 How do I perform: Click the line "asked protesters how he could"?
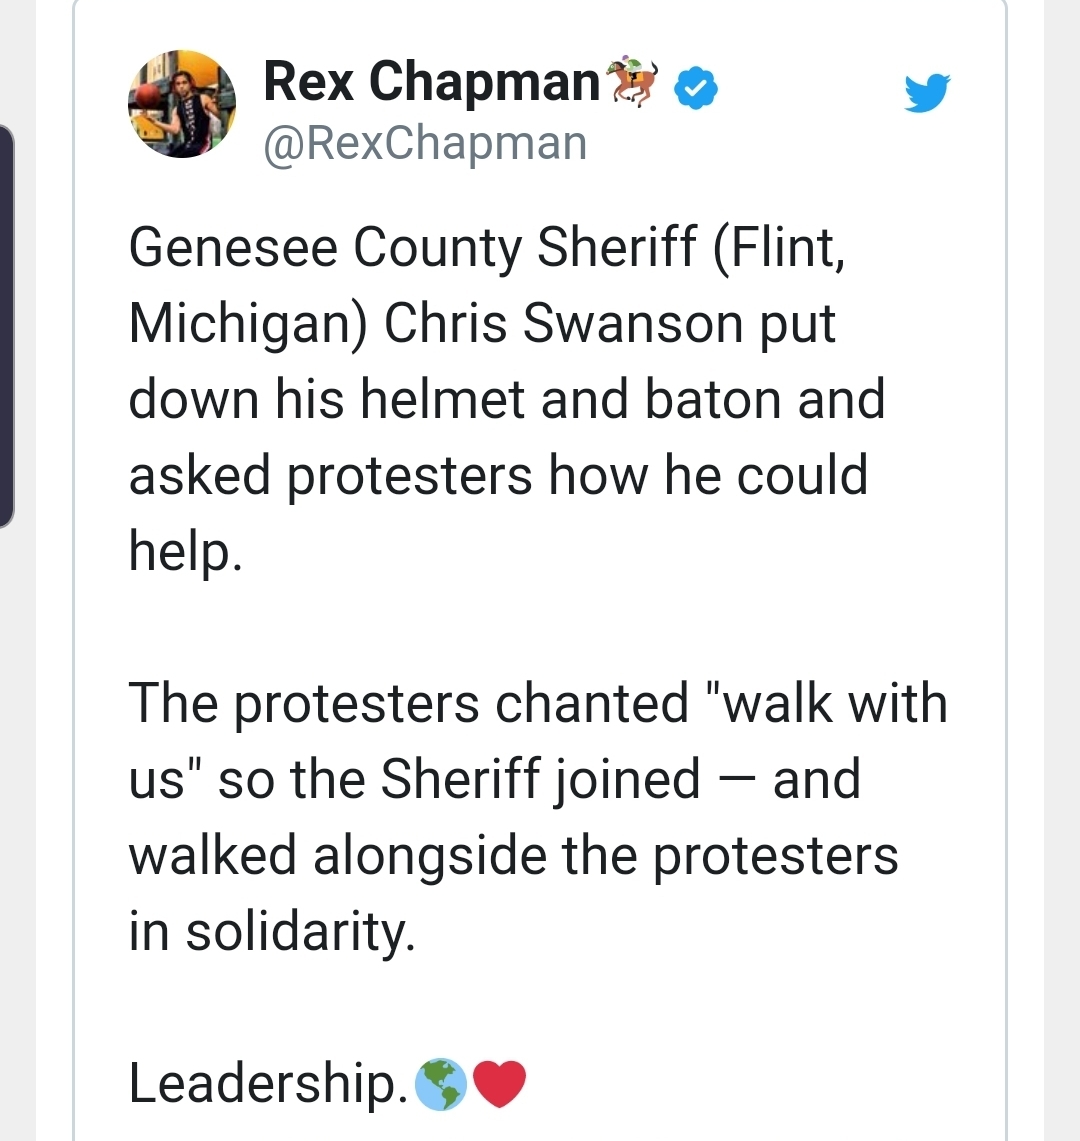(498, 475)
